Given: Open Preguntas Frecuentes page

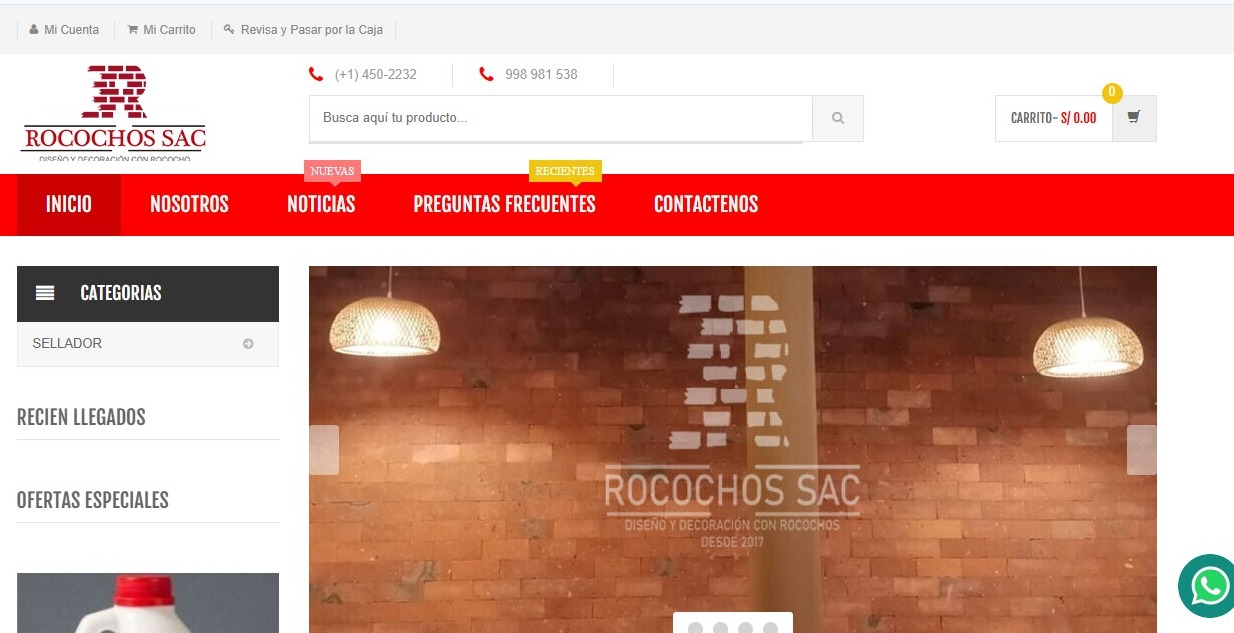Looking at the screenshot, I should coord(504,204).
